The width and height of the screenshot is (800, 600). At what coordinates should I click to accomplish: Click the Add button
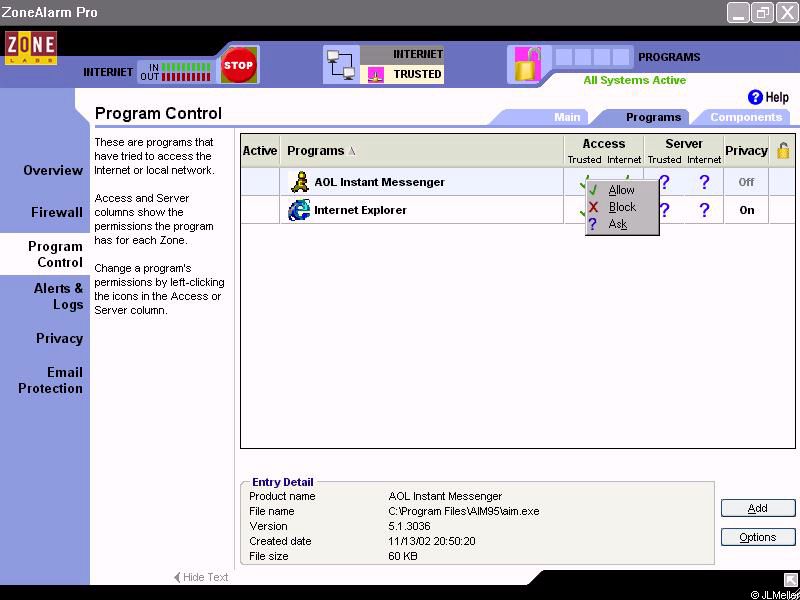(x=758, y=508)
